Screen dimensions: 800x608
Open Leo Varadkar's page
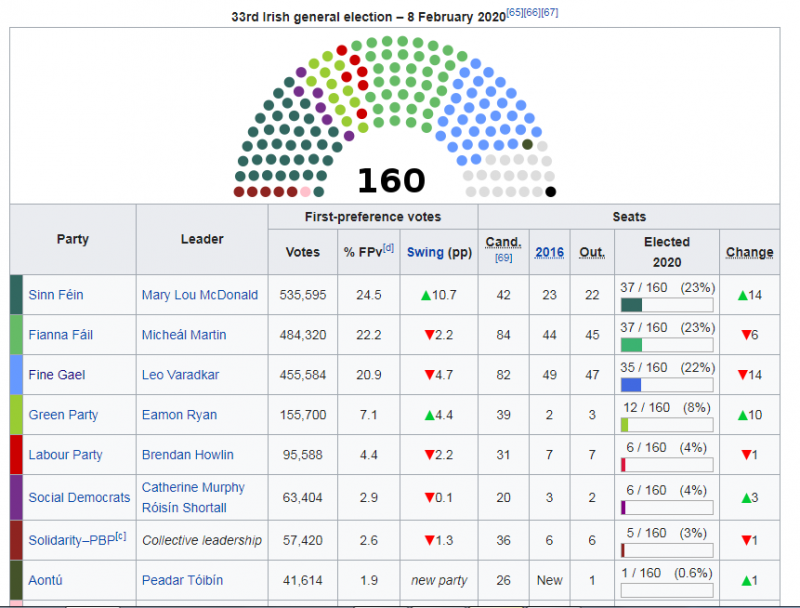point(180,375)
